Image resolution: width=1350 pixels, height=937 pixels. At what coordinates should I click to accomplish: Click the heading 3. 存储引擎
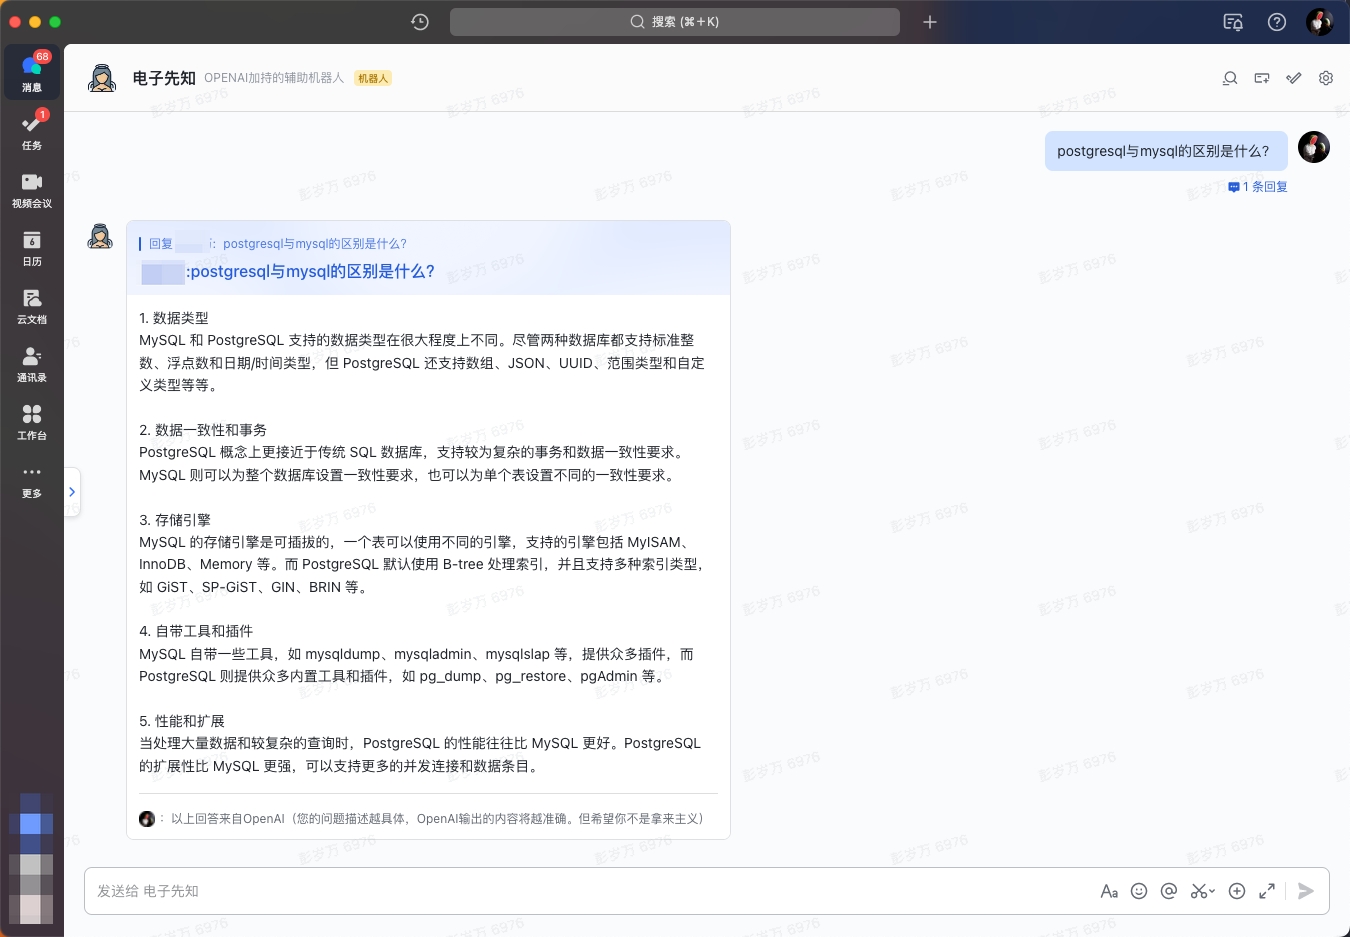175,520
